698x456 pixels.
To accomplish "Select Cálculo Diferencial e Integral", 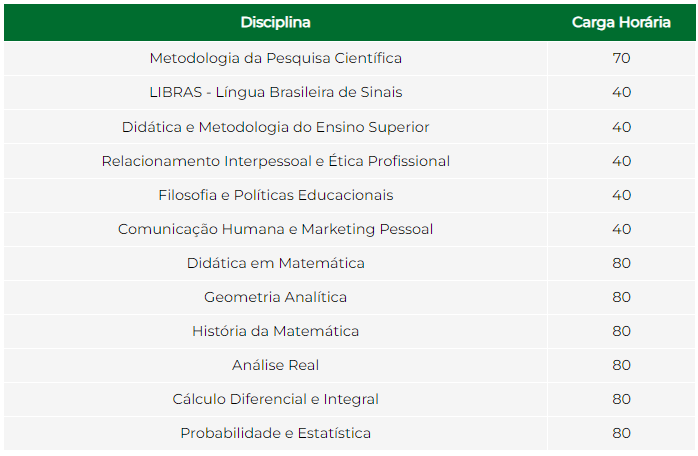I will tap(276, 399).
